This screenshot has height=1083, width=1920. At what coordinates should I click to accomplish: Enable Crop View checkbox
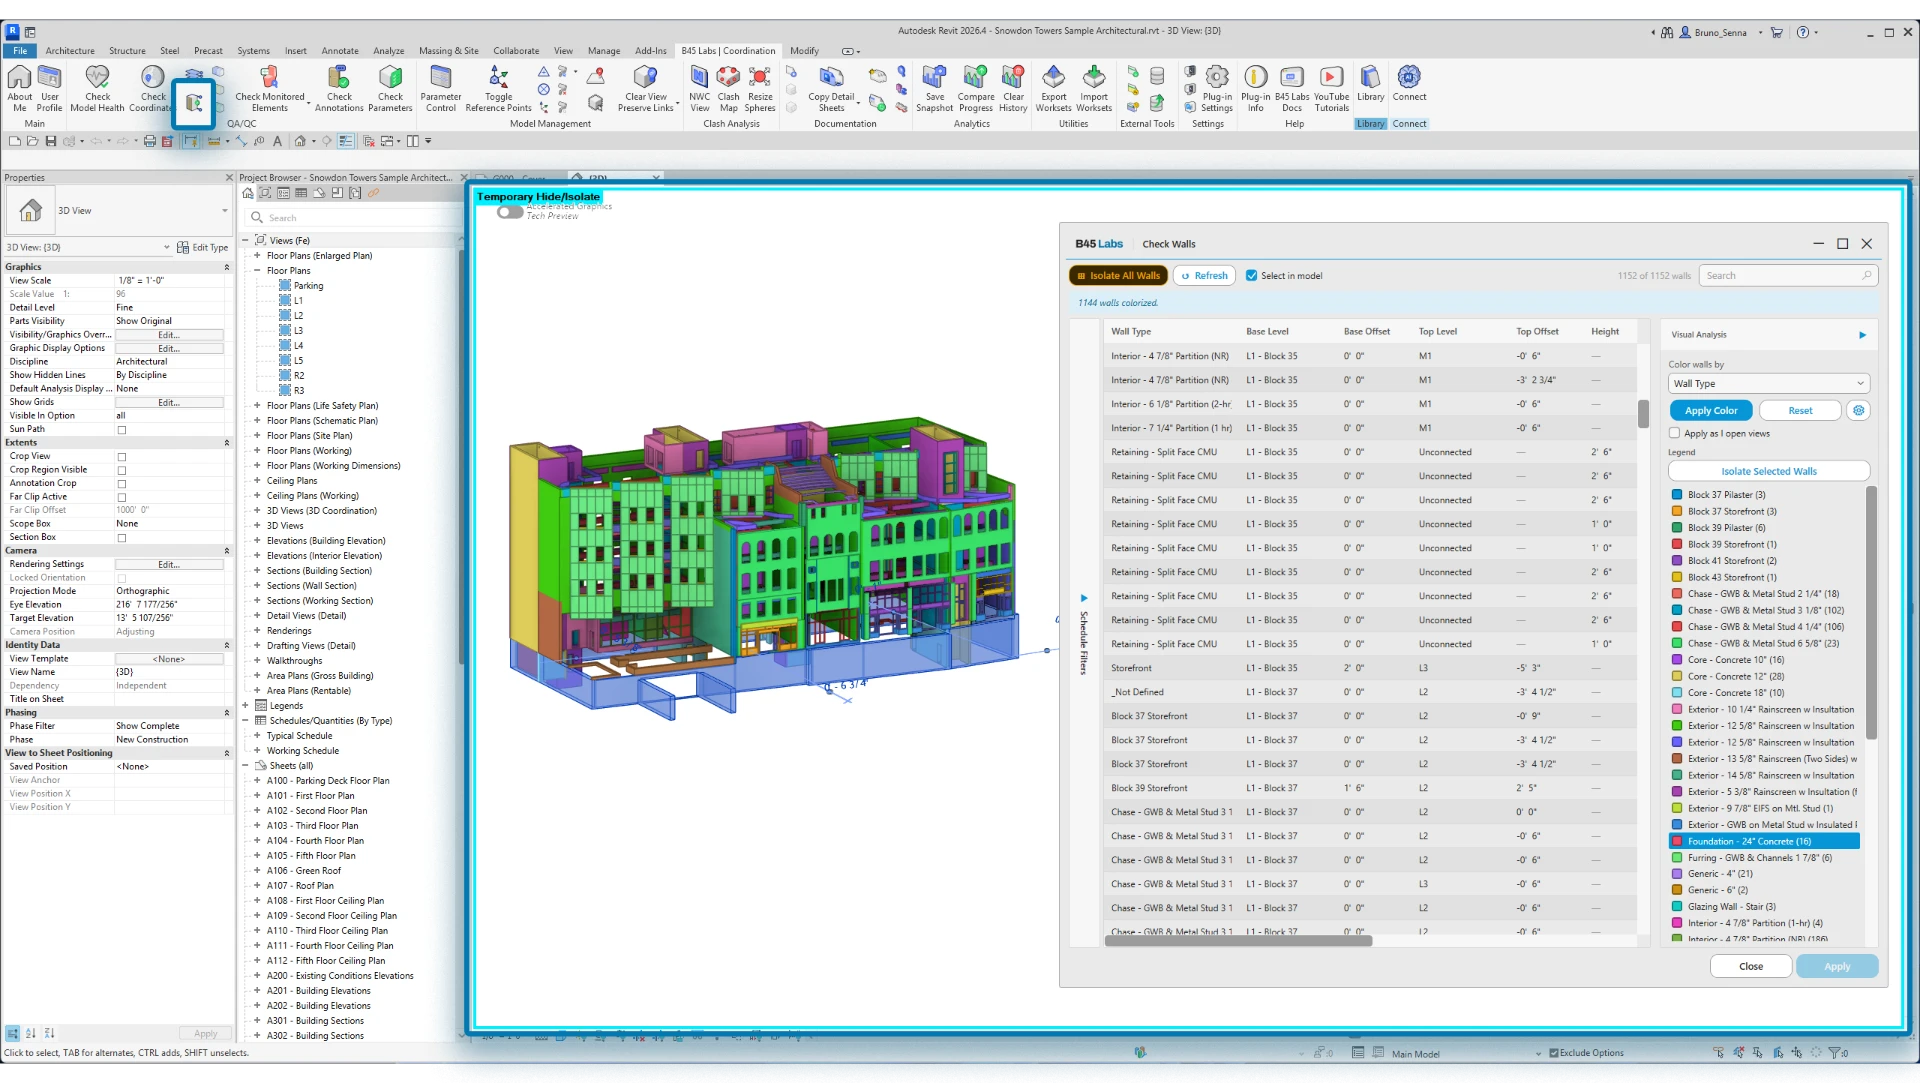tap(122, 457)
